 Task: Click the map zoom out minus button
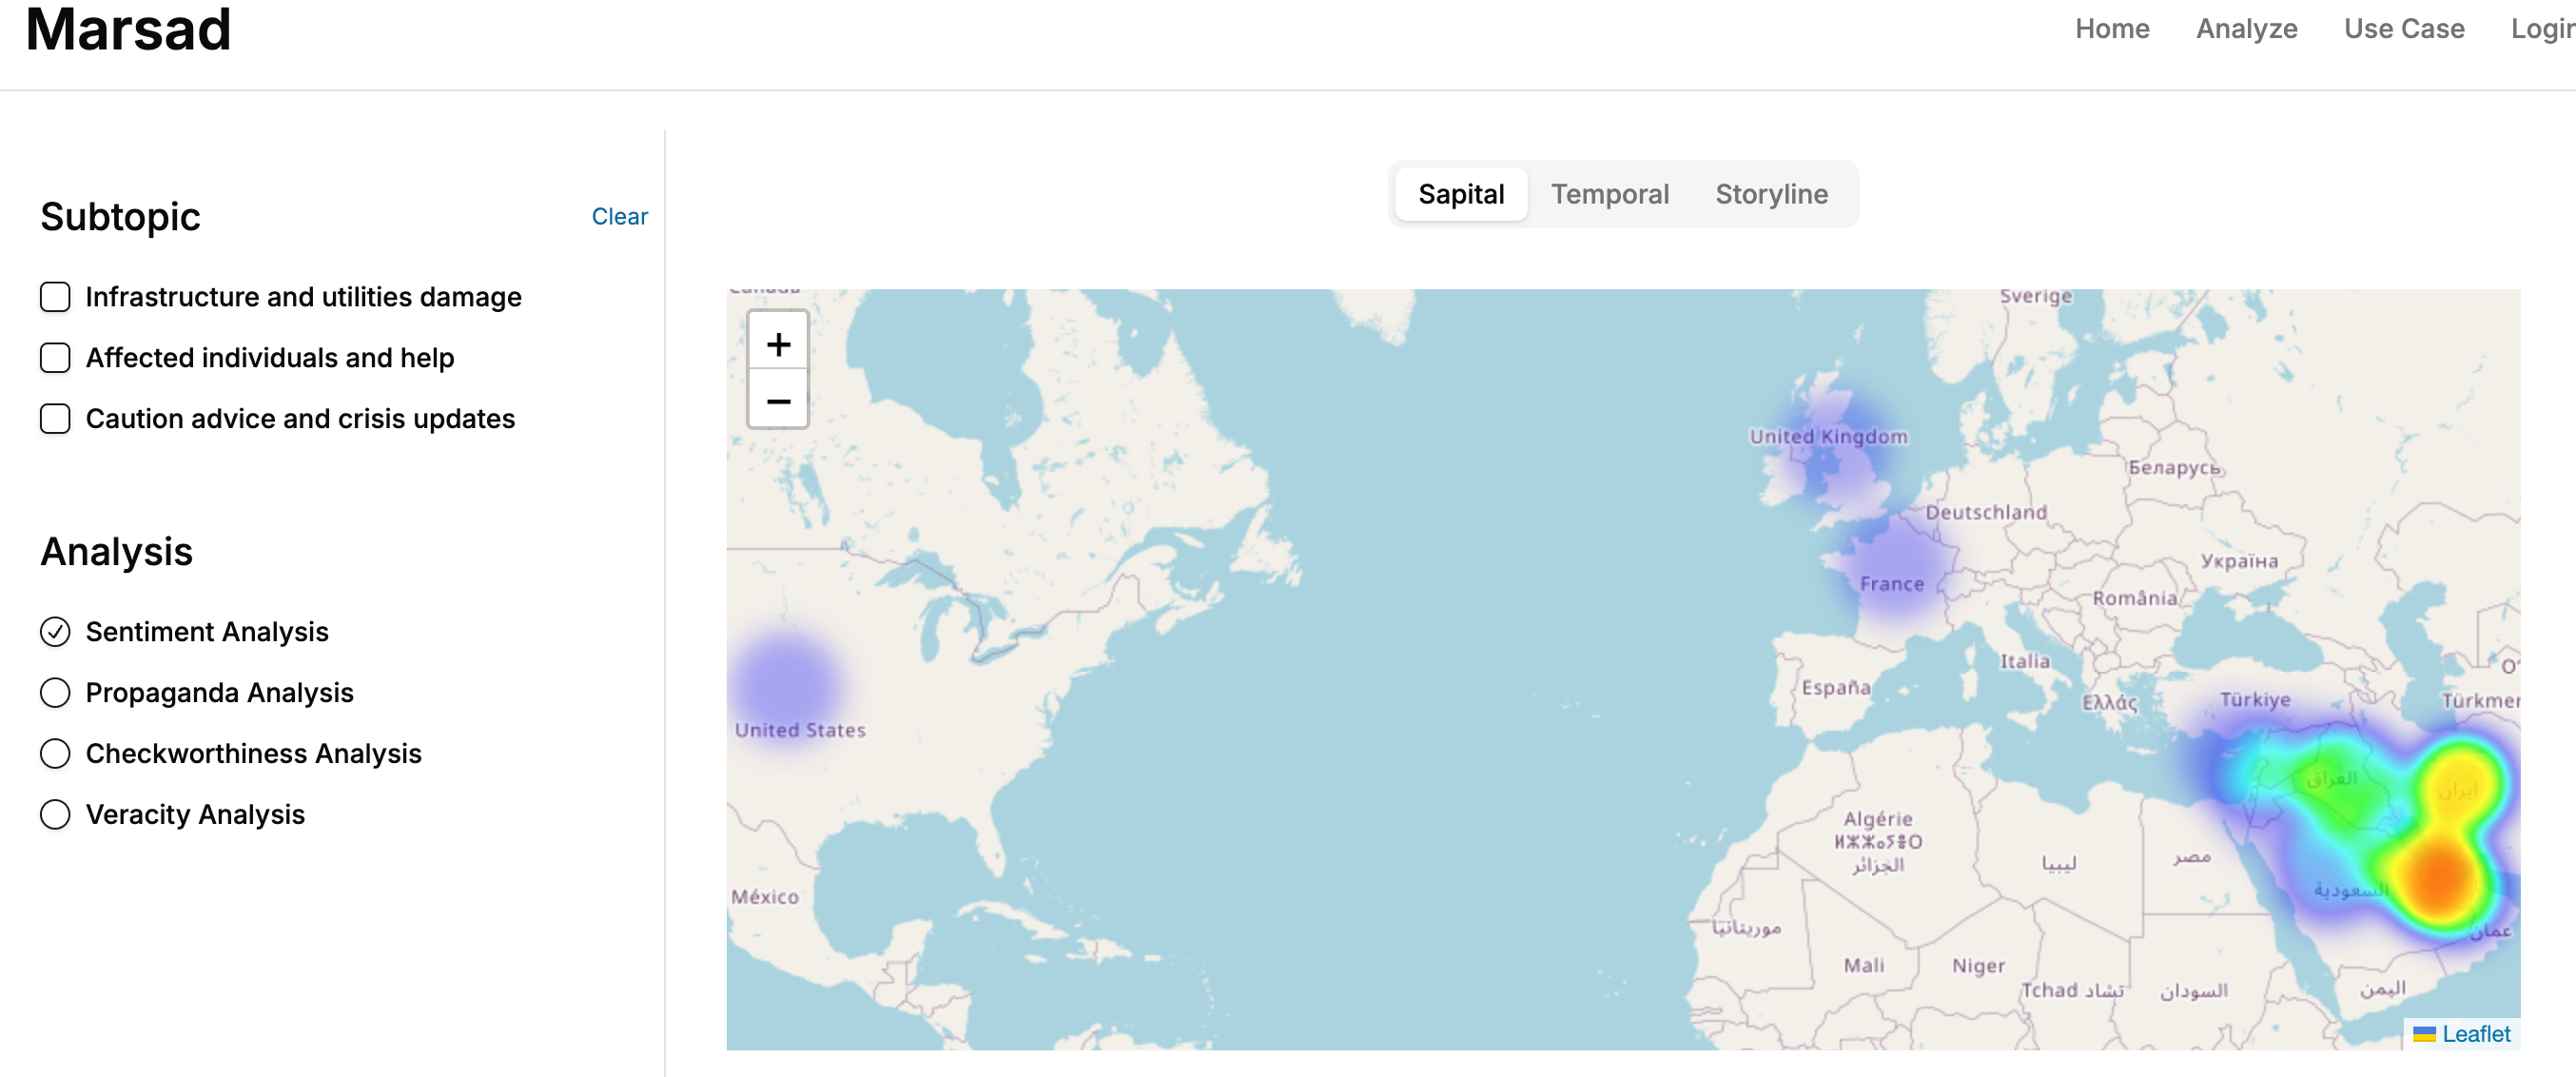point(778,401)
